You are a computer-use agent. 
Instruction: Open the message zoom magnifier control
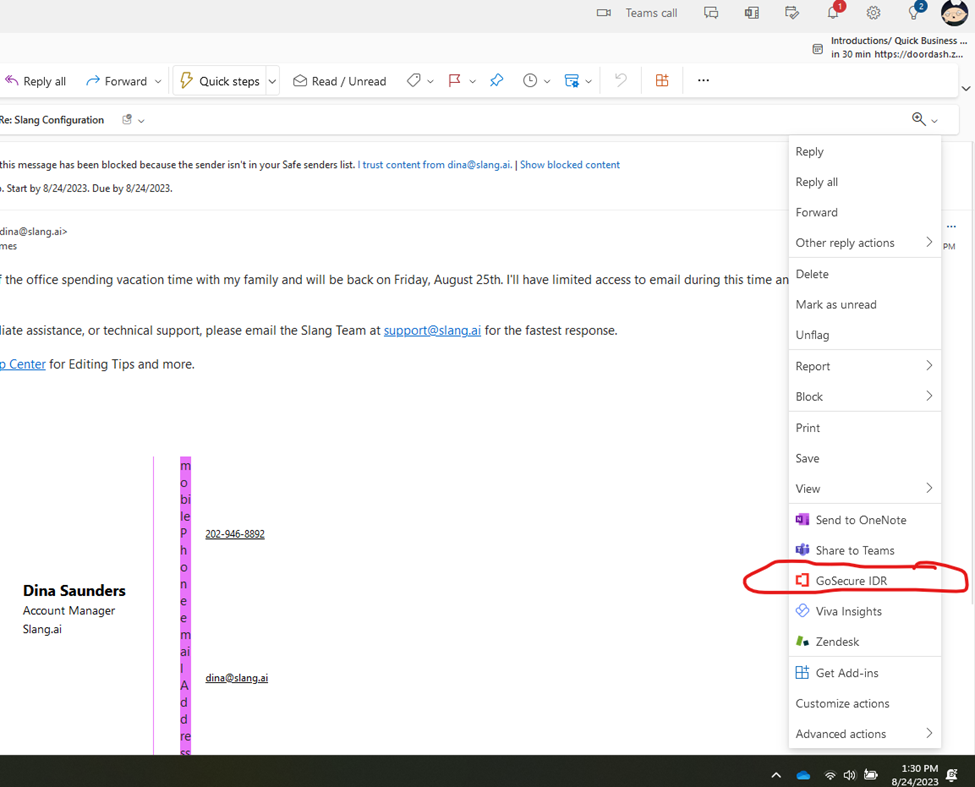919,118
